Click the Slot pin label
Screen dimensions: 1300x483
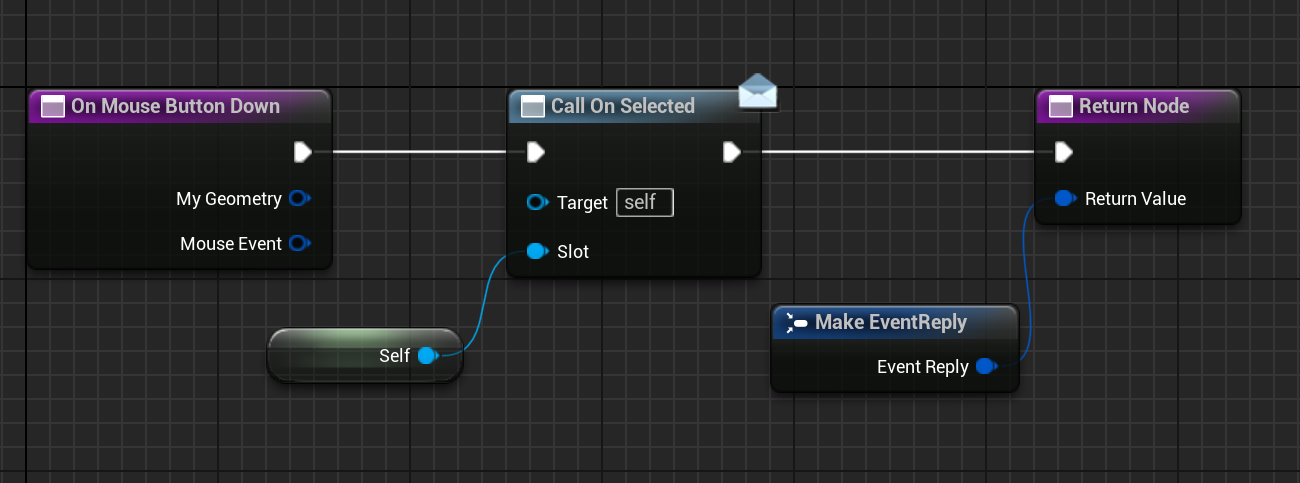pyautogui.click(x=573, y=252)
